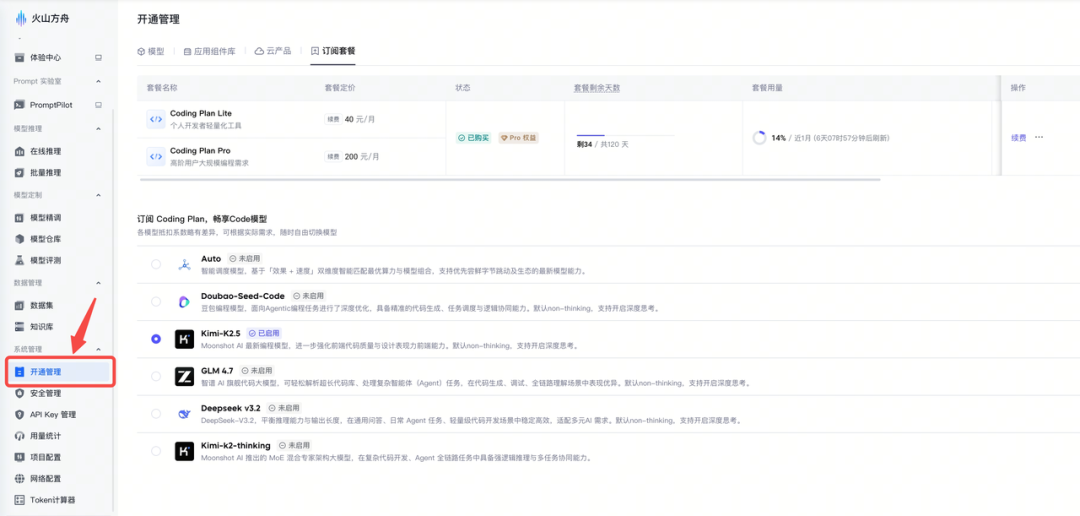Click 在线推理 bar chart icon
The width and height of the screenshot is (1080, 516).
19,151
